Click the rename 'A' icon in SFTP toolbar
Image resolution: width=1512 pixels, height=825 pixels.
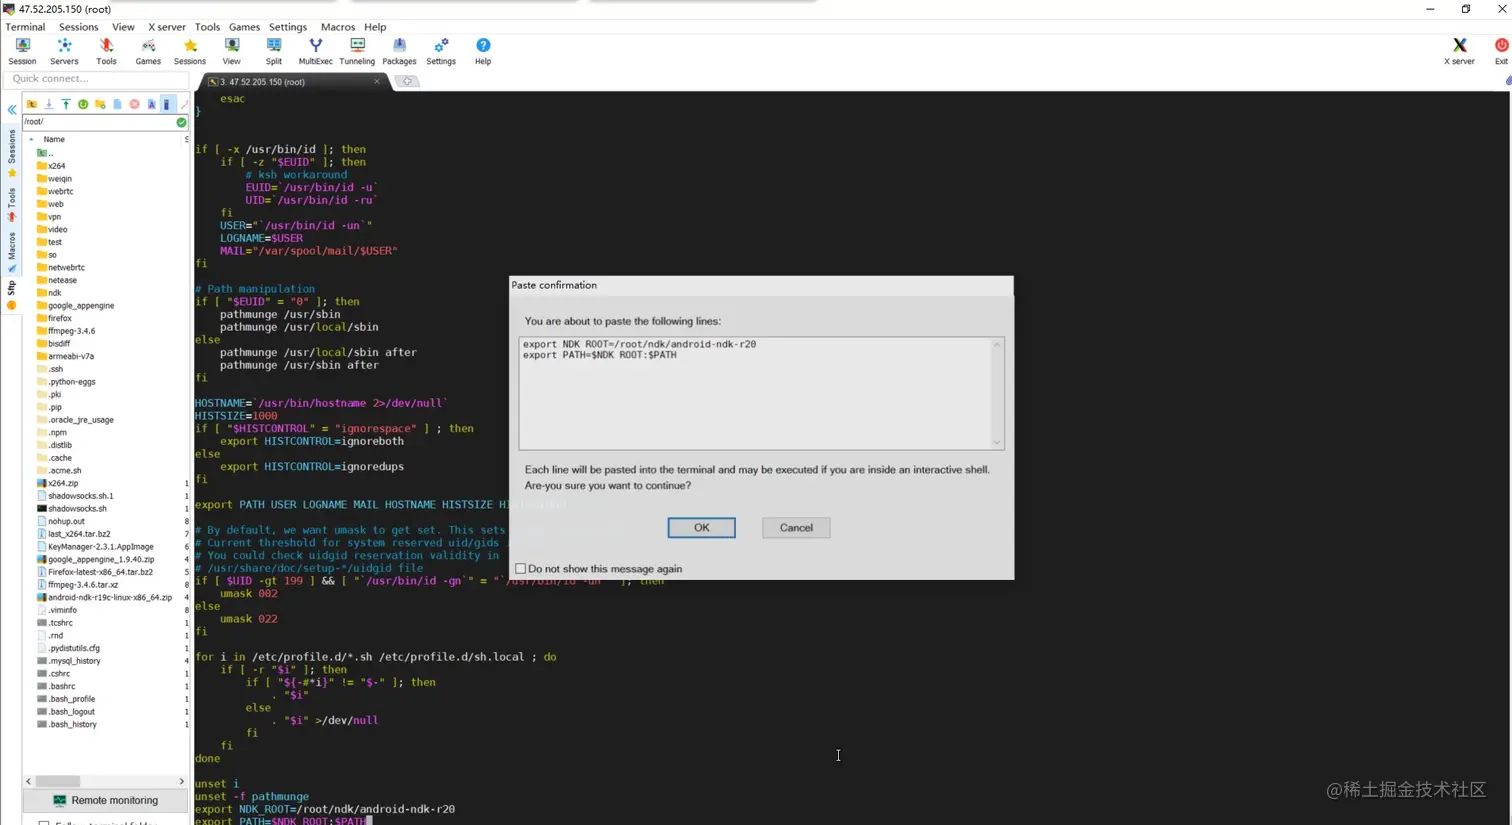pyautogui.click(x=151, y=104)
